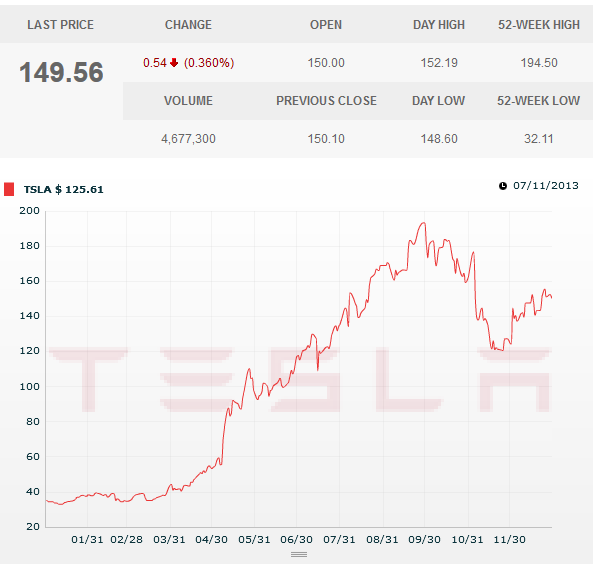Screen dimensions: 593x564
Task: Select the CHANGE column header
Action: [x=188, y=25]
